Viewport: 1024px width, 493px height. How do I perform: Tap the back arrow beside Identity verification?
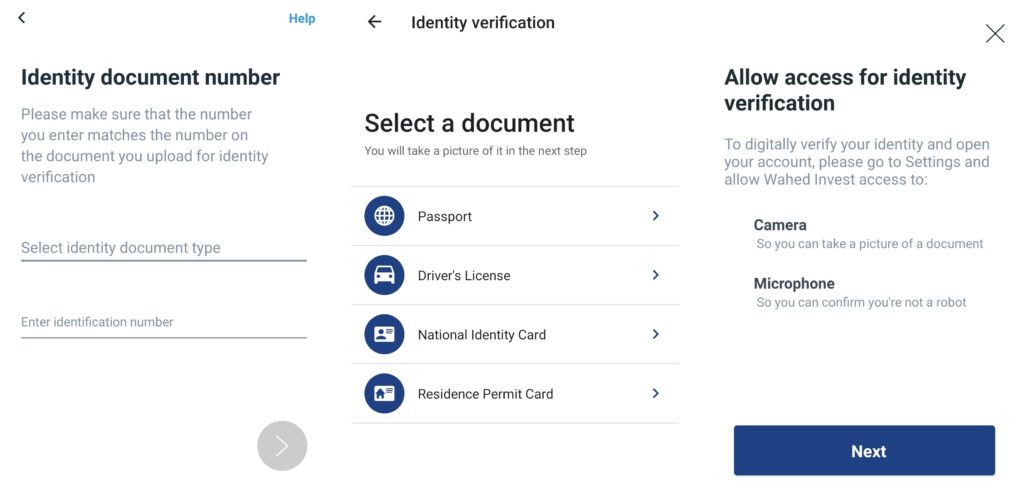pyautogui.click(x=374, y=22)
